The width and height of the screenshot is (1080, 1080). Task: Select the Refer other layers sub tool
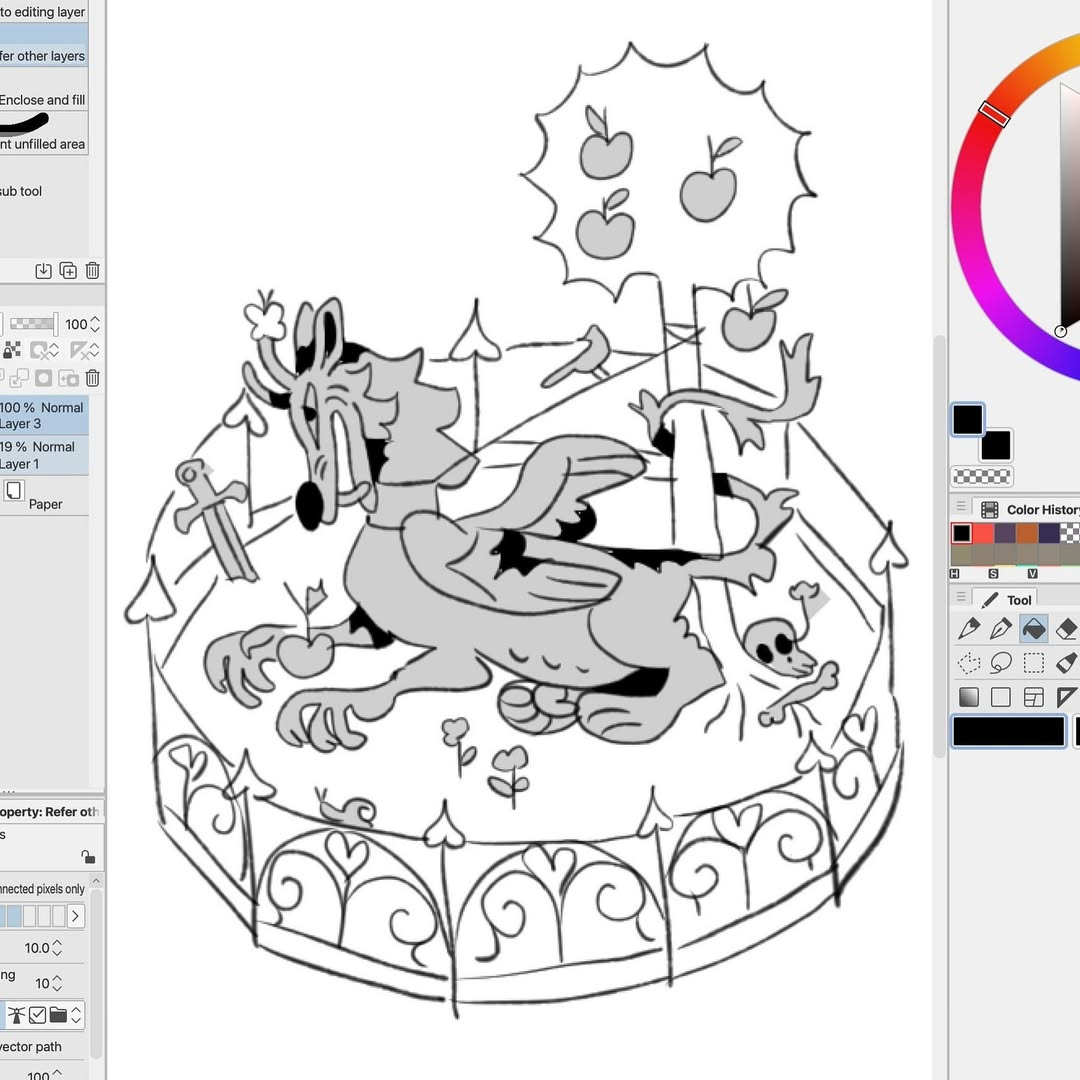pos(44,56)
